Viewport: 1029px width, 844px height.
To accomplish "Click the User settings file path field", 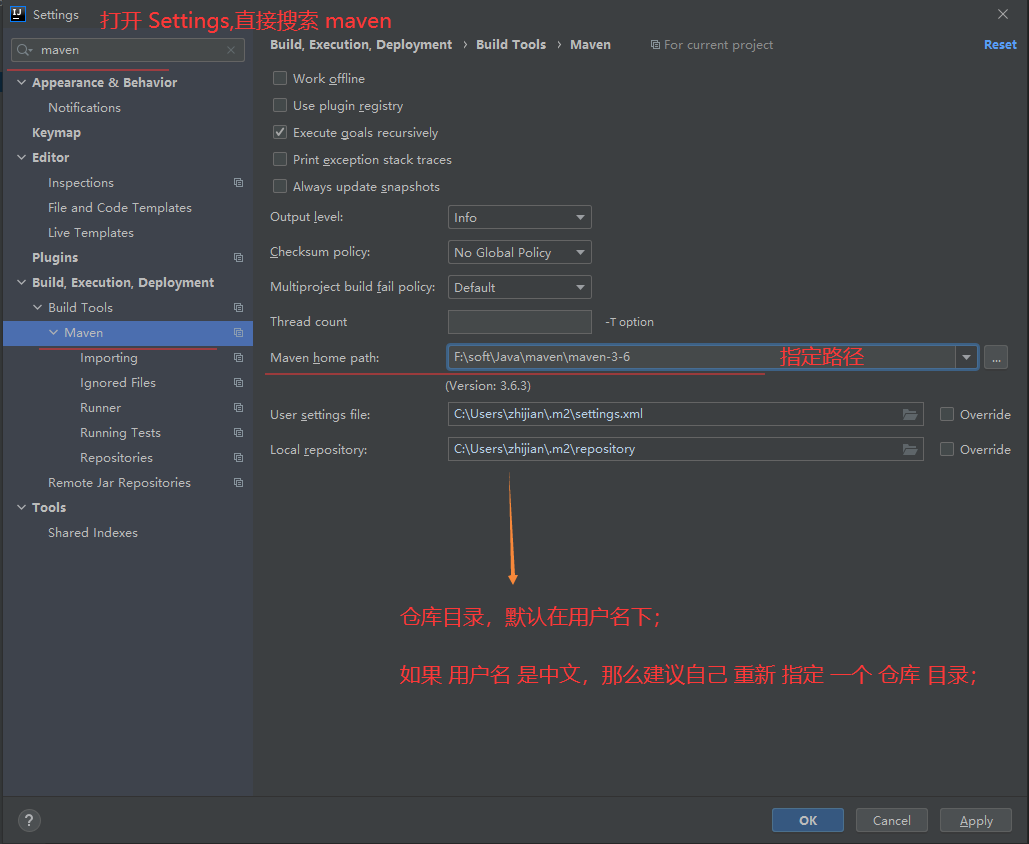I will 686,414.
